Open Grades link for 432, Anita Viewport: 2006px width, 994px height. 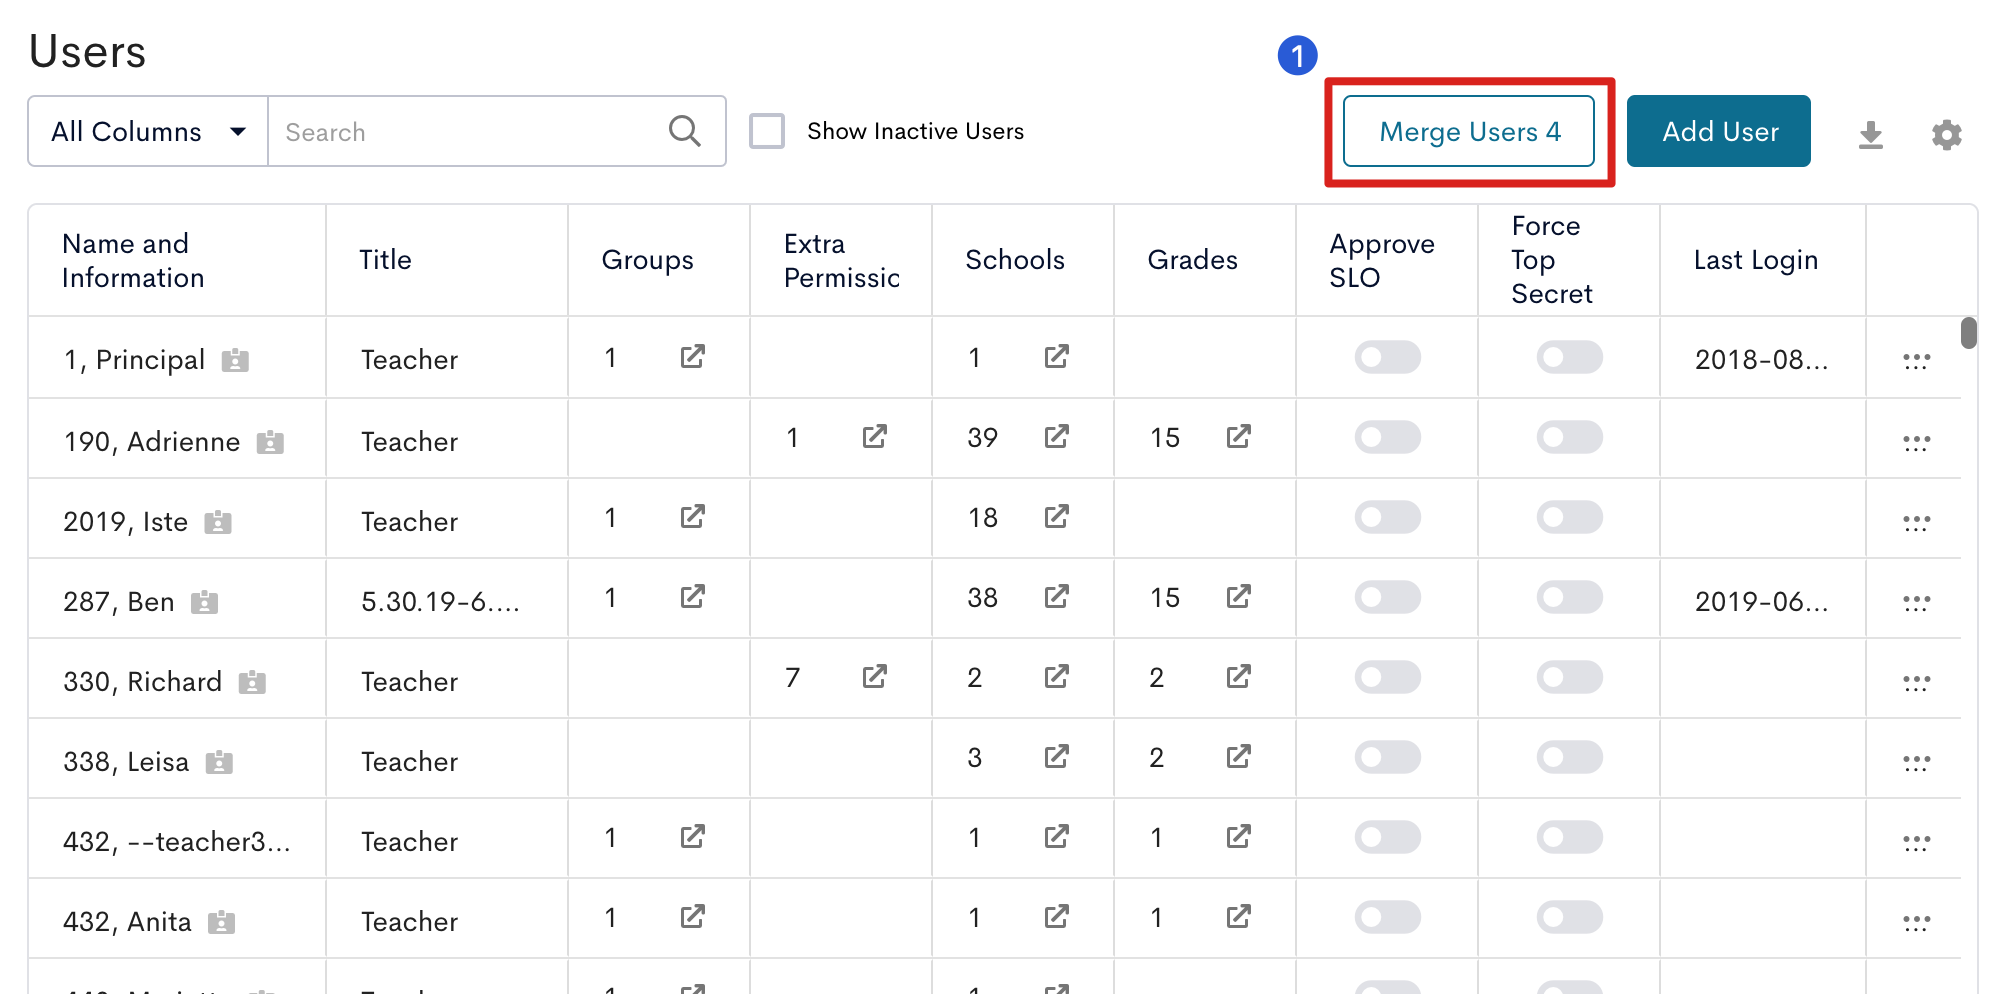click(x=1239, y=917)
